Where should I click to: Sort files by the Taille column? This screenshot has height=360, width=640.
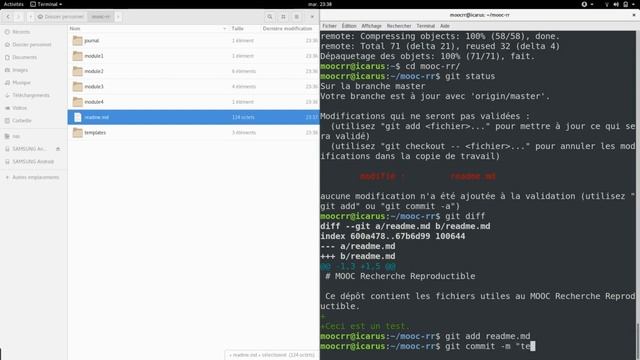click(x=238, y=29)
